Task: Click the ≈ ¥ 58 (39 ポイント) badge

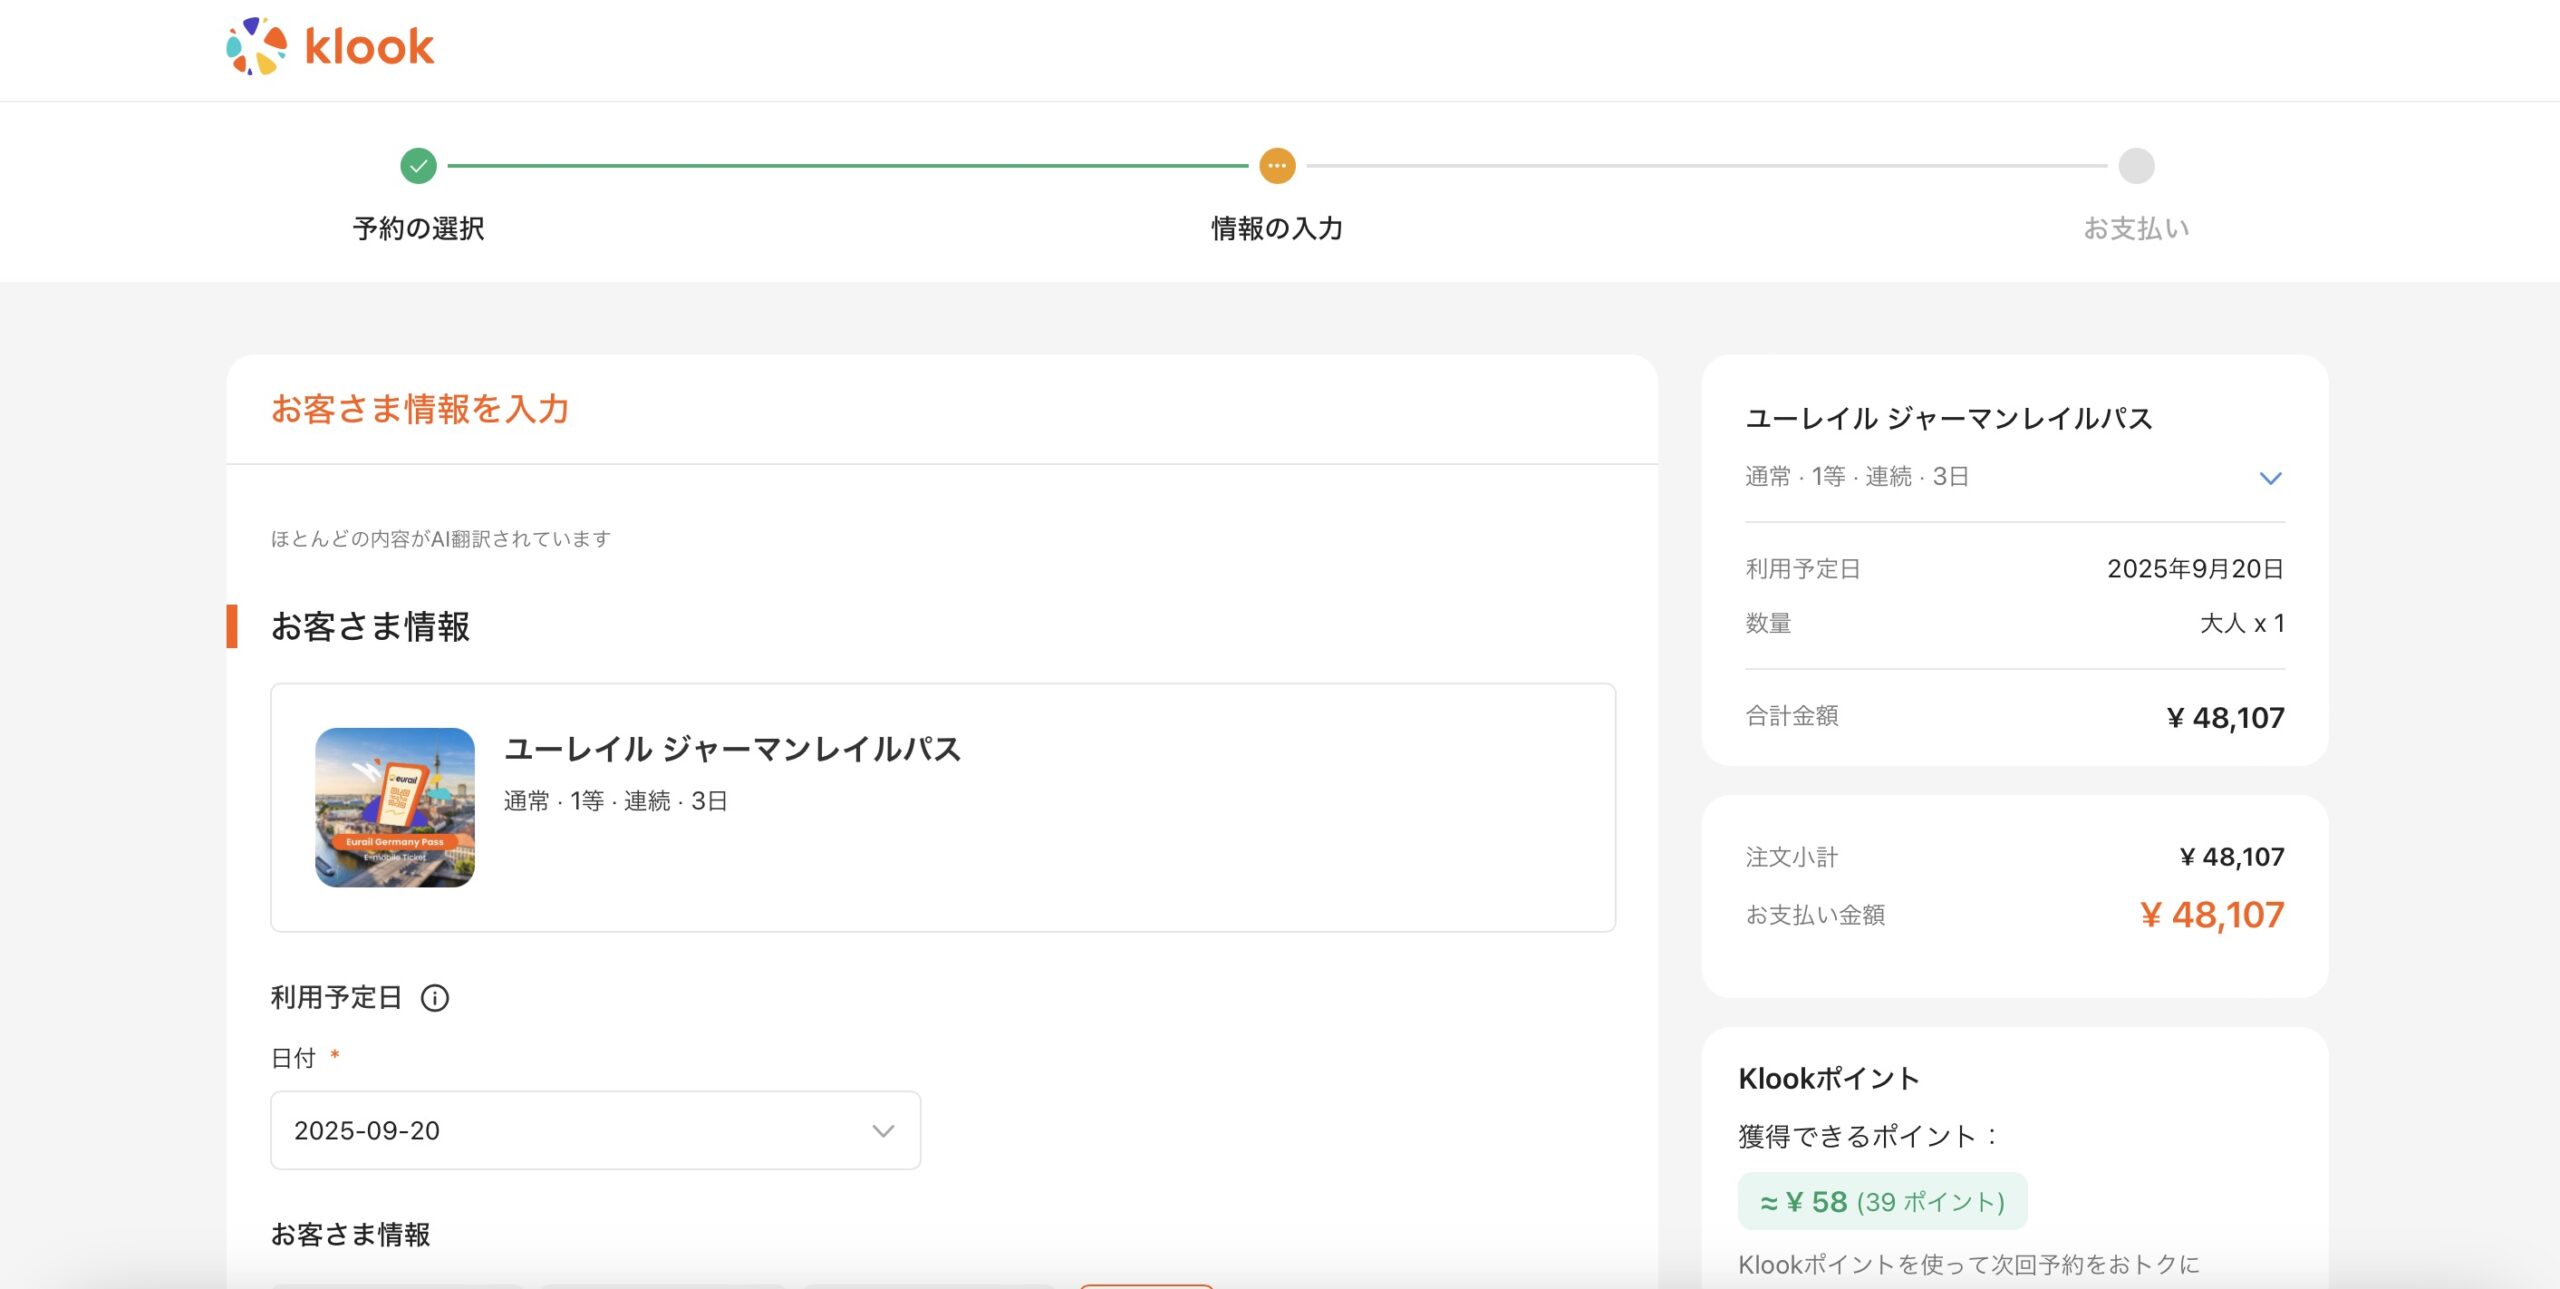Action: pos(1882,1201)
